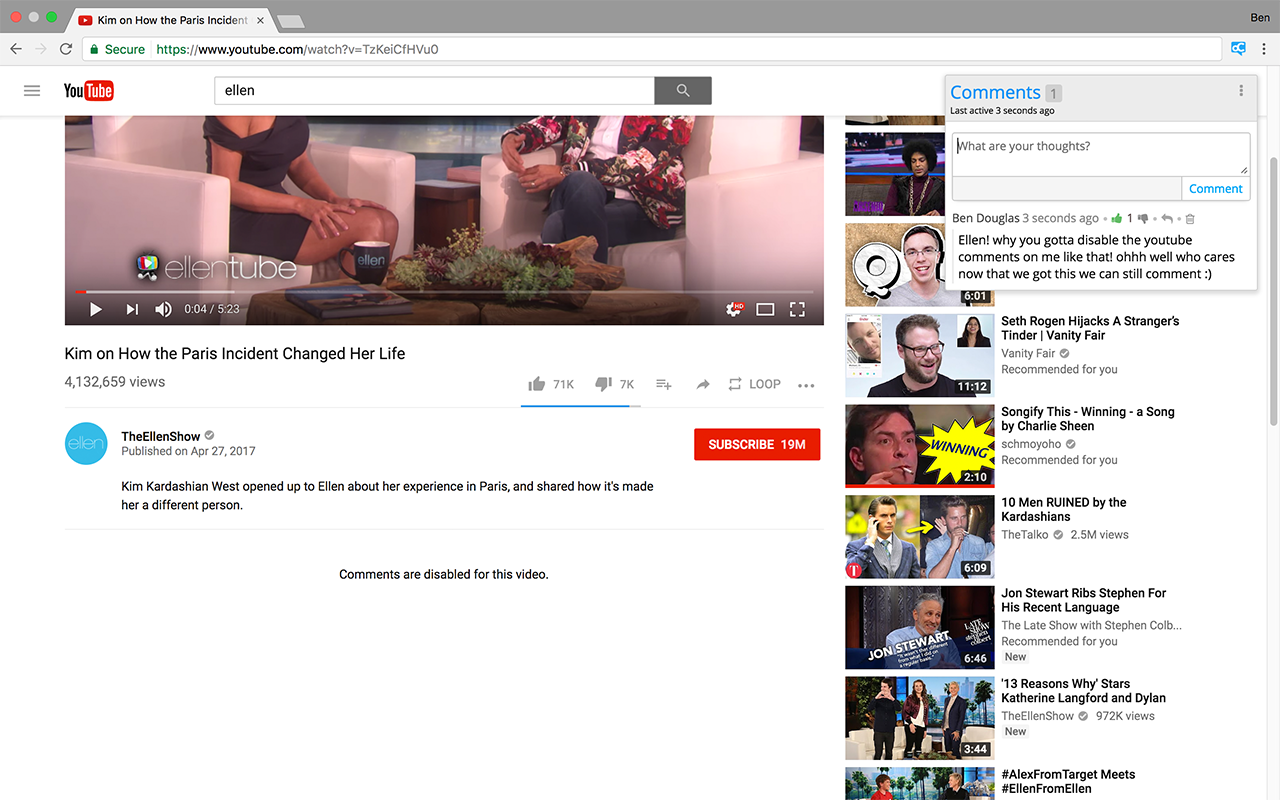Delete Ben Douglas's comment with trash icon
This screenshot has width=1280, height=800.
click(1190, 219)
